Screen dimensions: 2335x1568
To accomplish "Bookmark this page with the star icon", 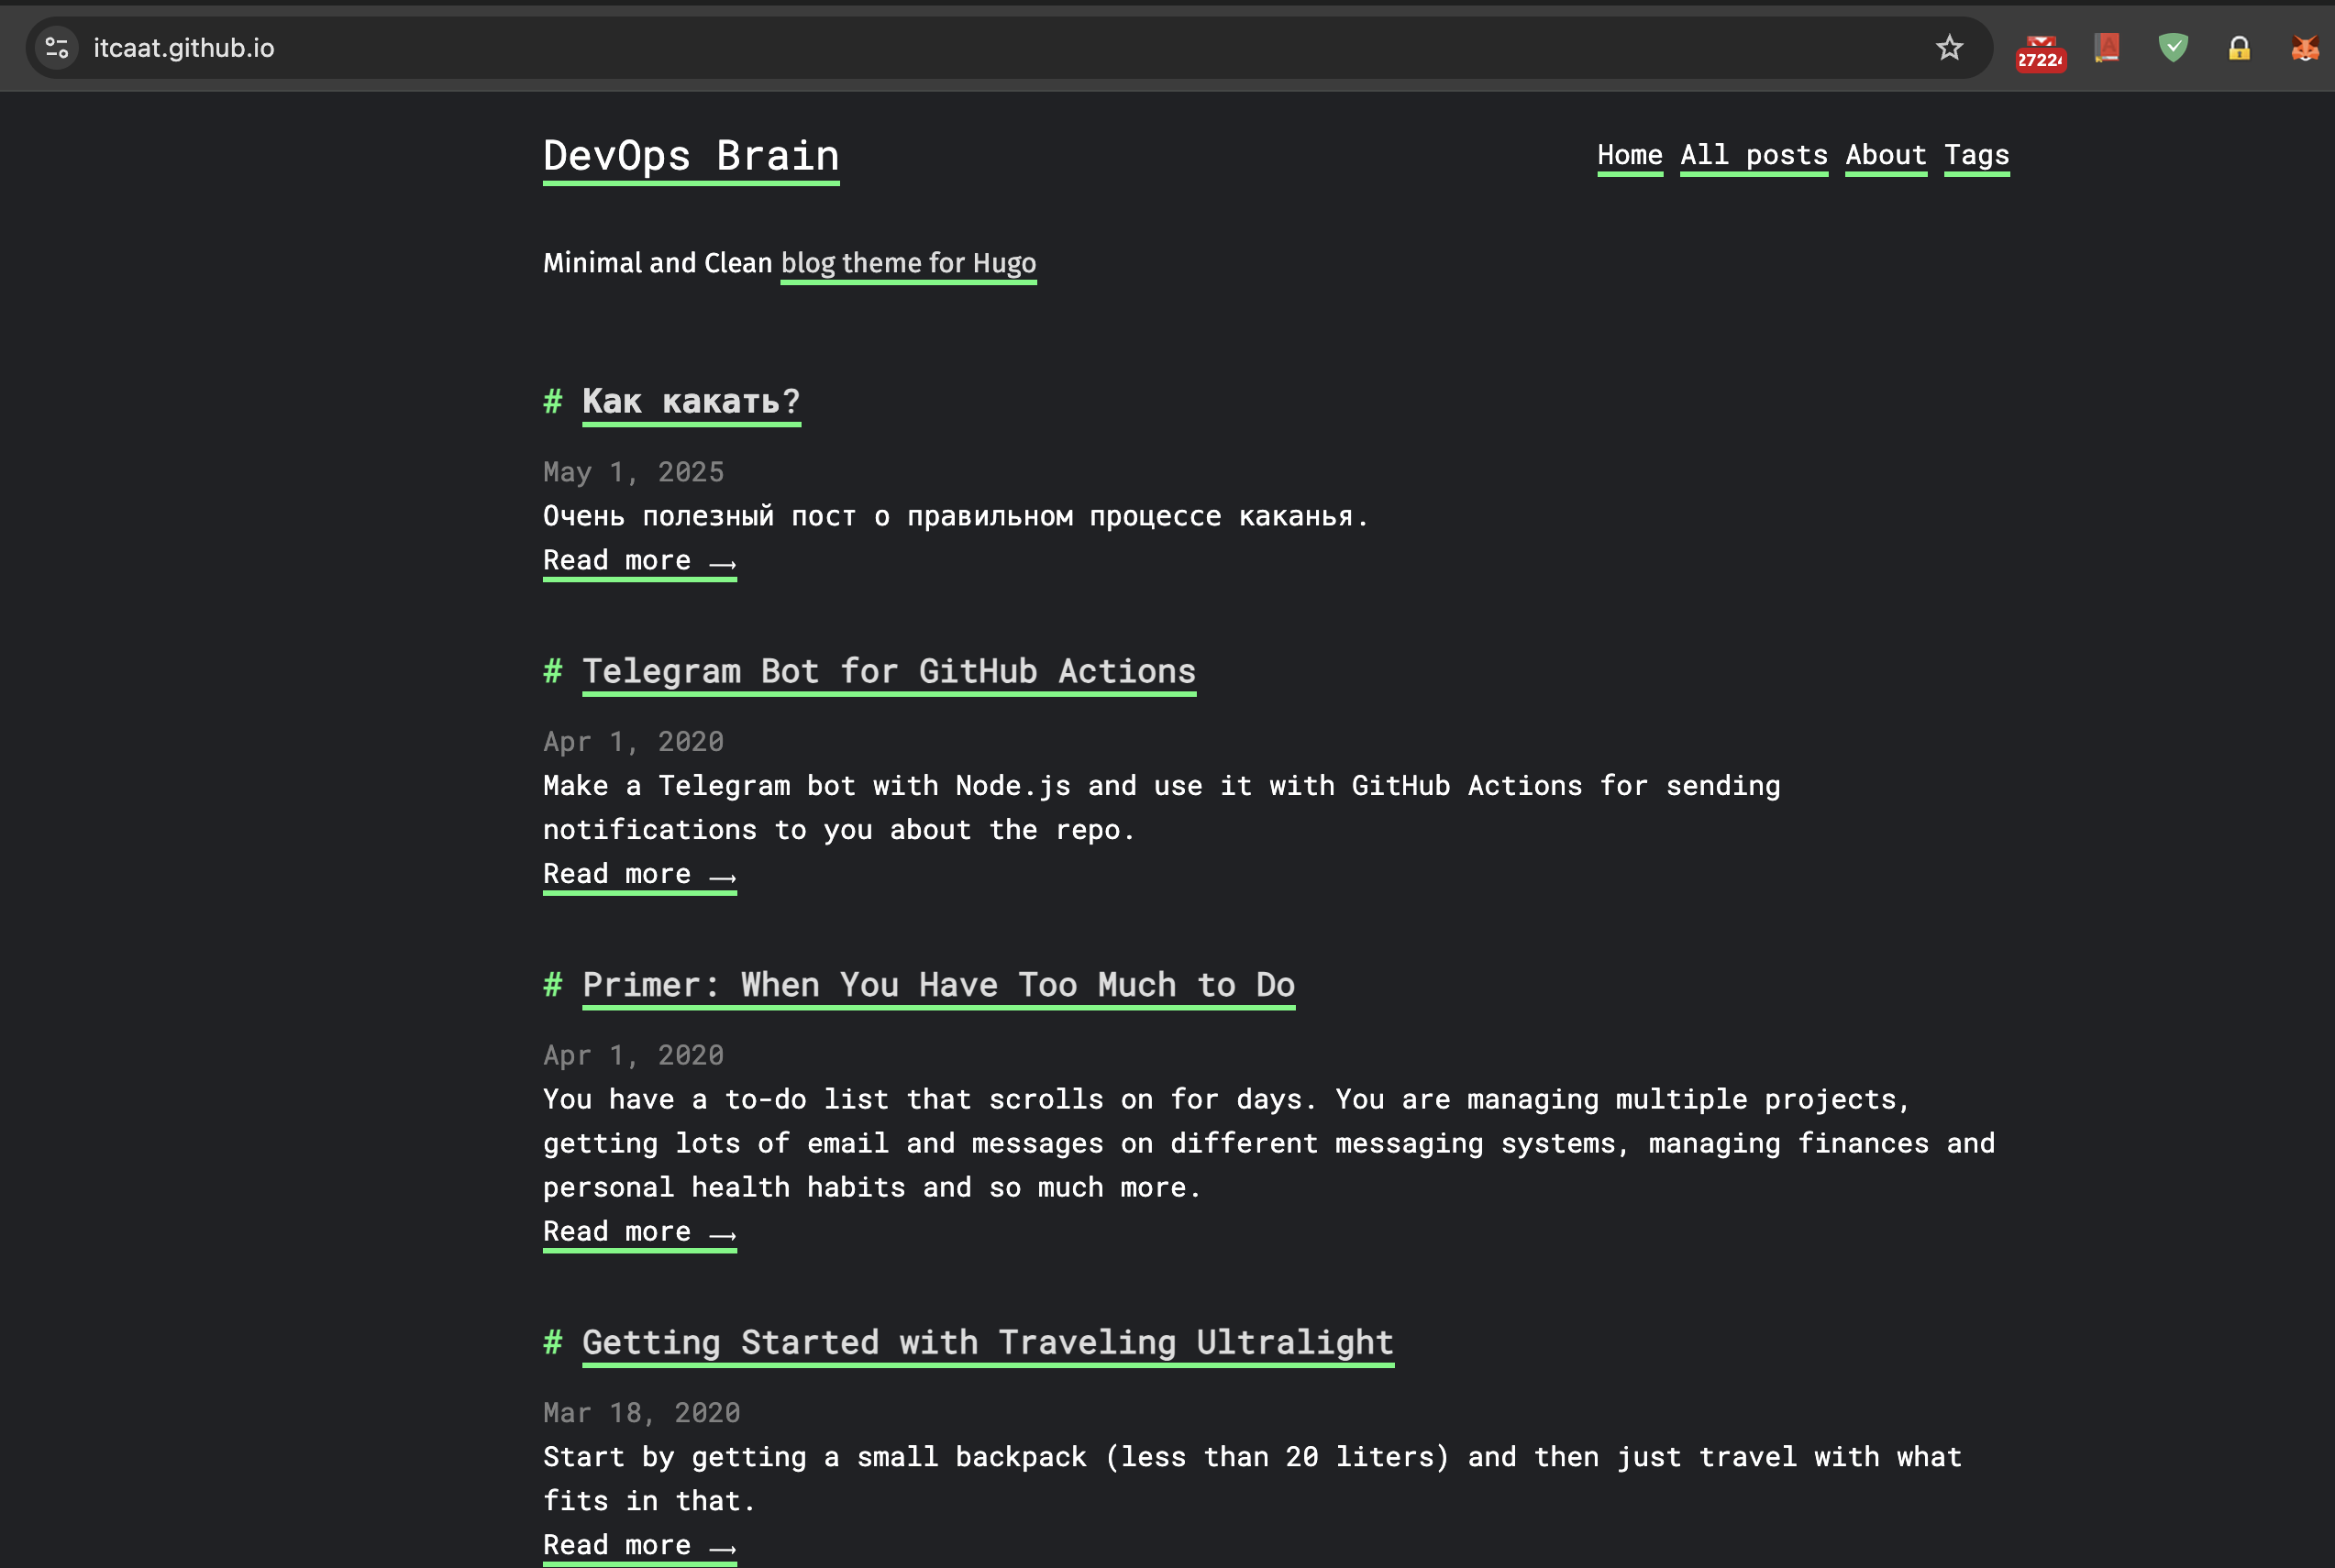I will tap(1949, 48).
